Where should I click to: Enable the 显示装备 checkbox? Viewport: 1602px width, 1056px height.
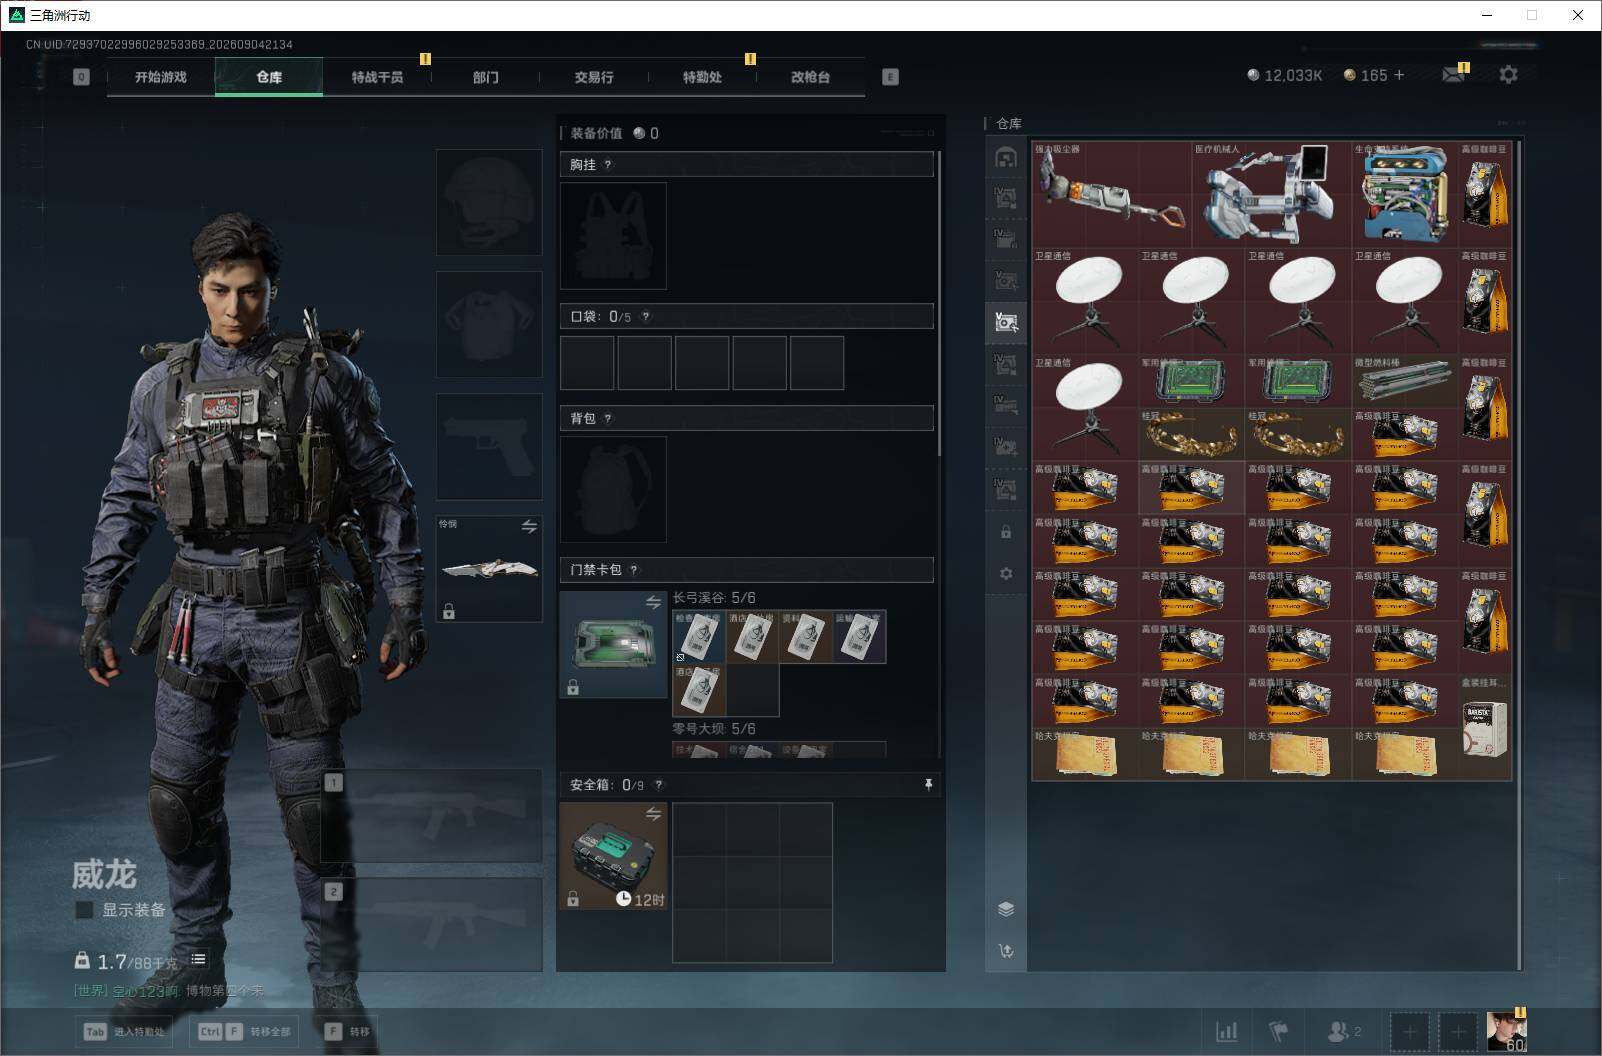[x=85, y=910]
